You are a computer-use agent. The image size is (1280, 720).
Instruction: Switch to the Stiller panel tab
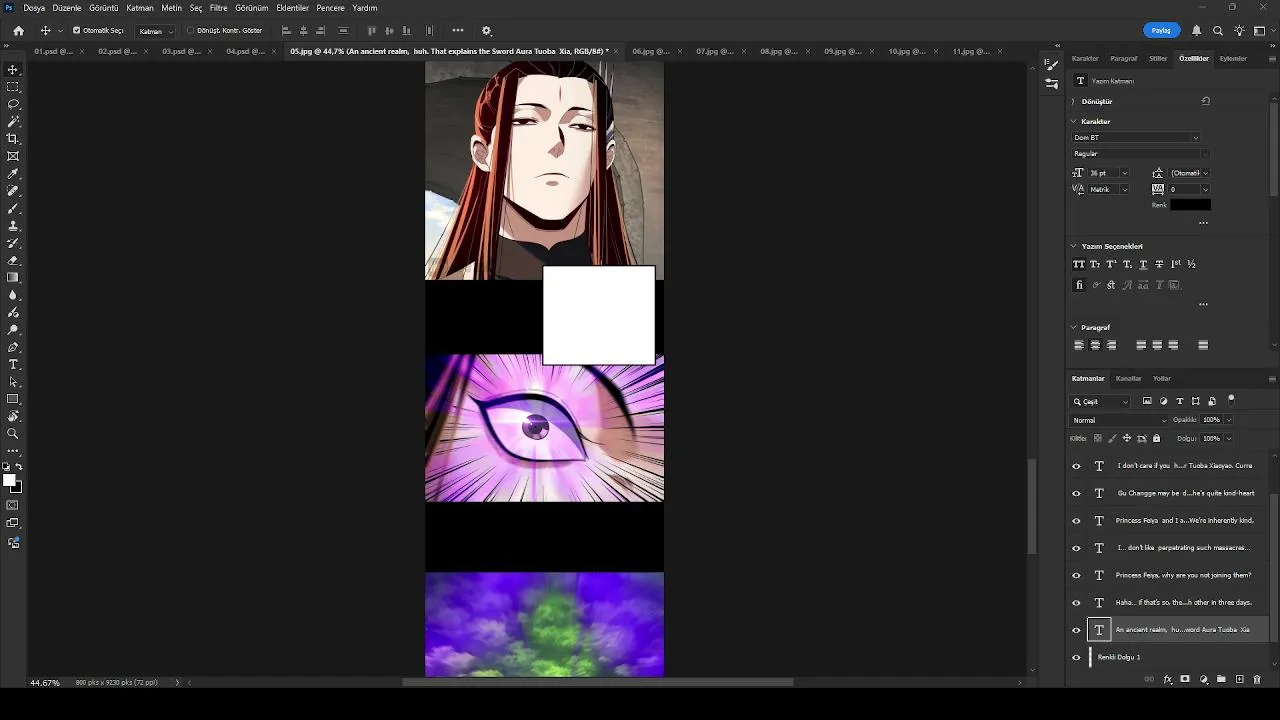click(1158, 59)
